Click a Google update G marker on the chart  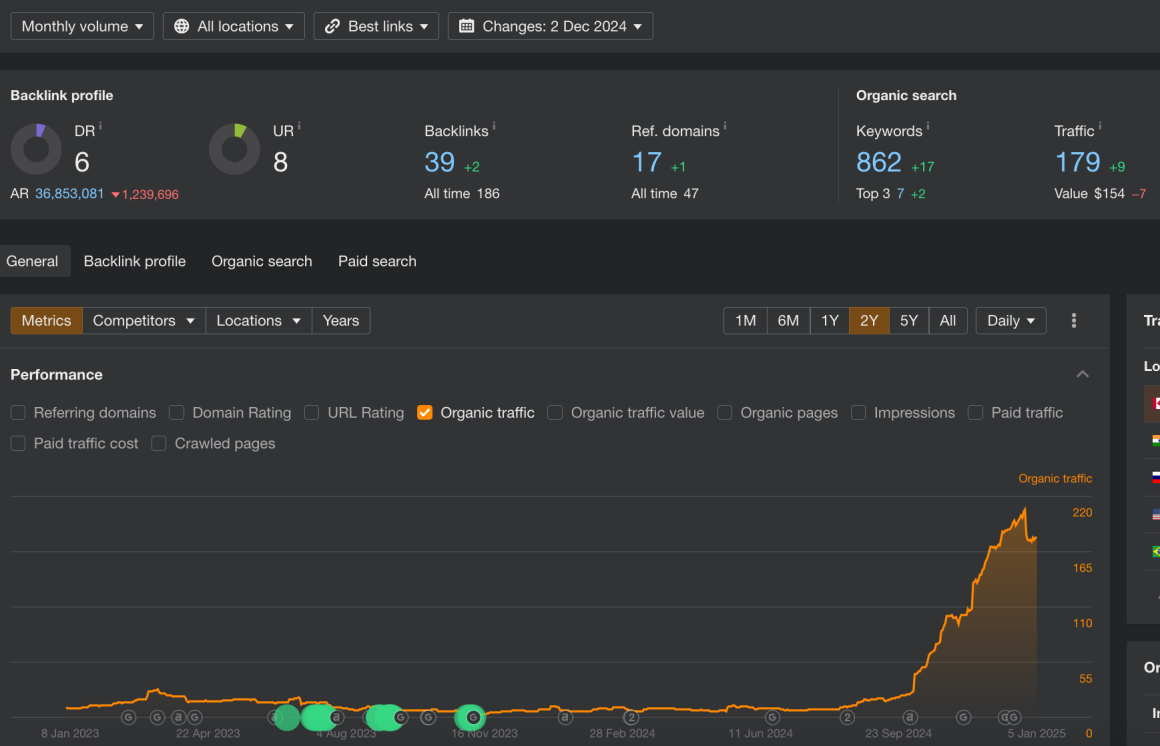[128, 717]
